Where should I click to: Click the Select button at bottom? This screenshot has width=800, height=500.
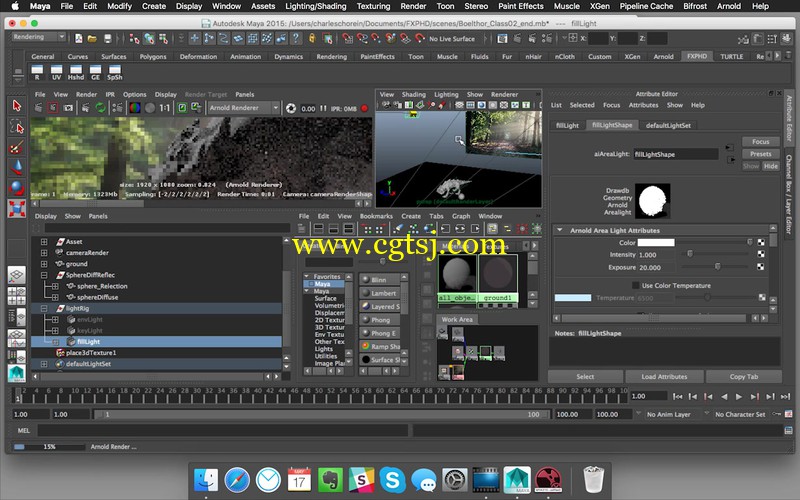click(585, 377)
